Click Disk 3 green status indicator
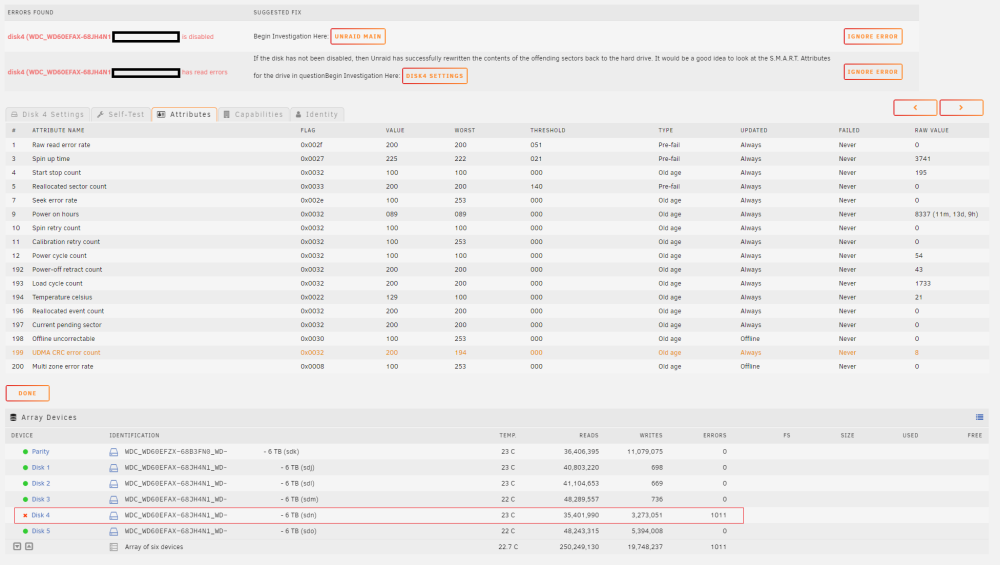 point(26,499)
